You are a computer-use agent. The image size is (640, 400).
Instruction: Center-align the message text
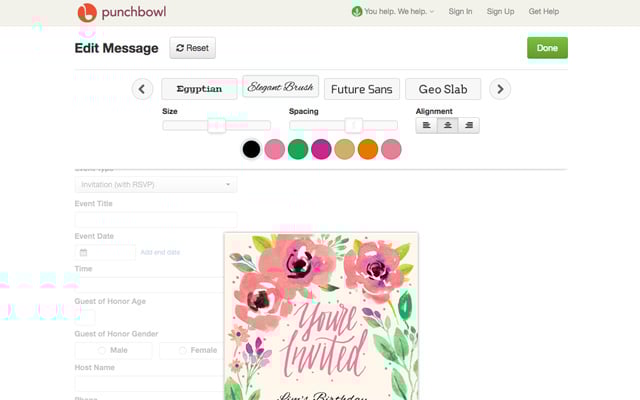448,125
